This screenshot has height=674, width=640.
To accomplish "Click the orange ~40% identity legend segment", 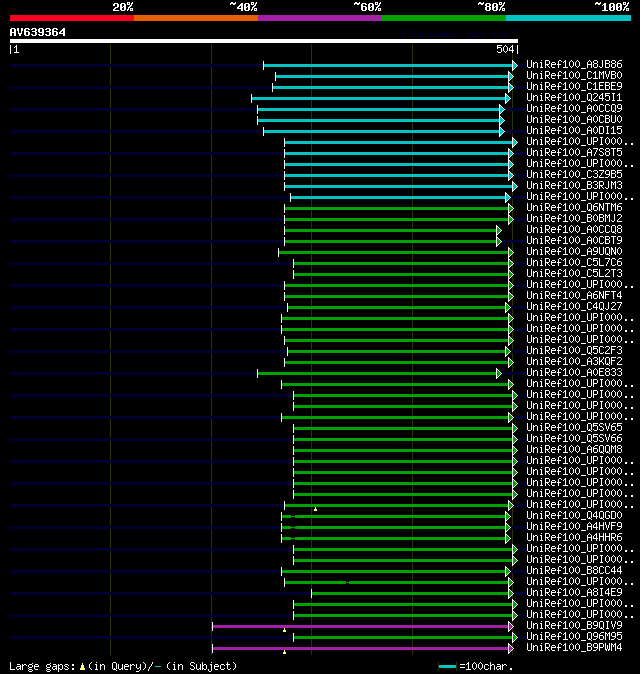I will pyautogui.click(x=196, y=18).
